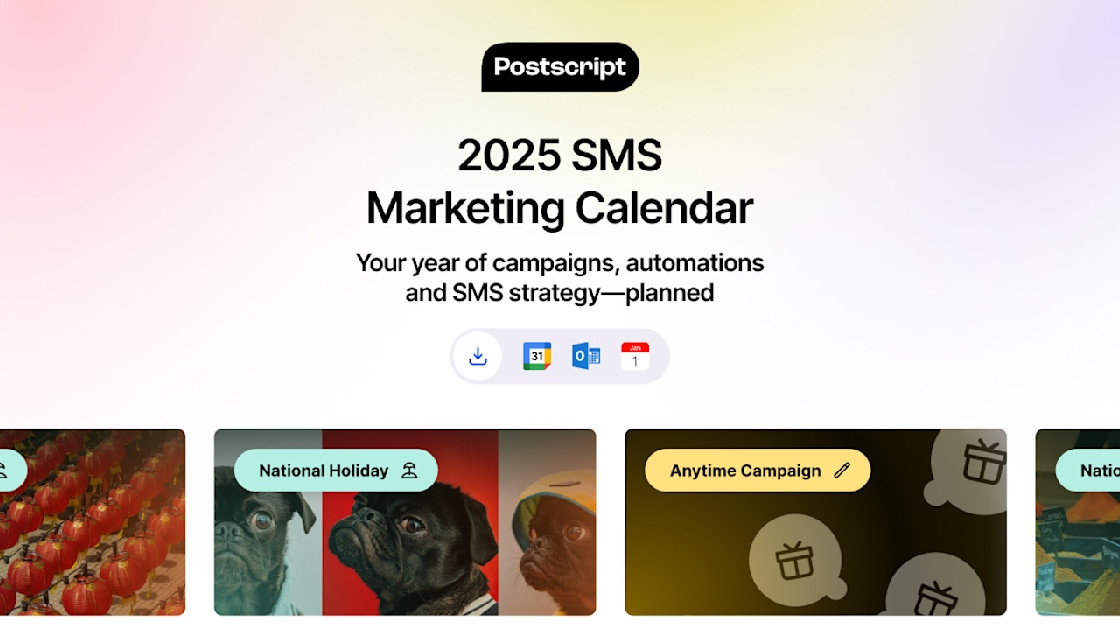This screenshot has width=1120, height=630.
Task: Open the spice market card at the screen edge
Action: (1078, 522)
